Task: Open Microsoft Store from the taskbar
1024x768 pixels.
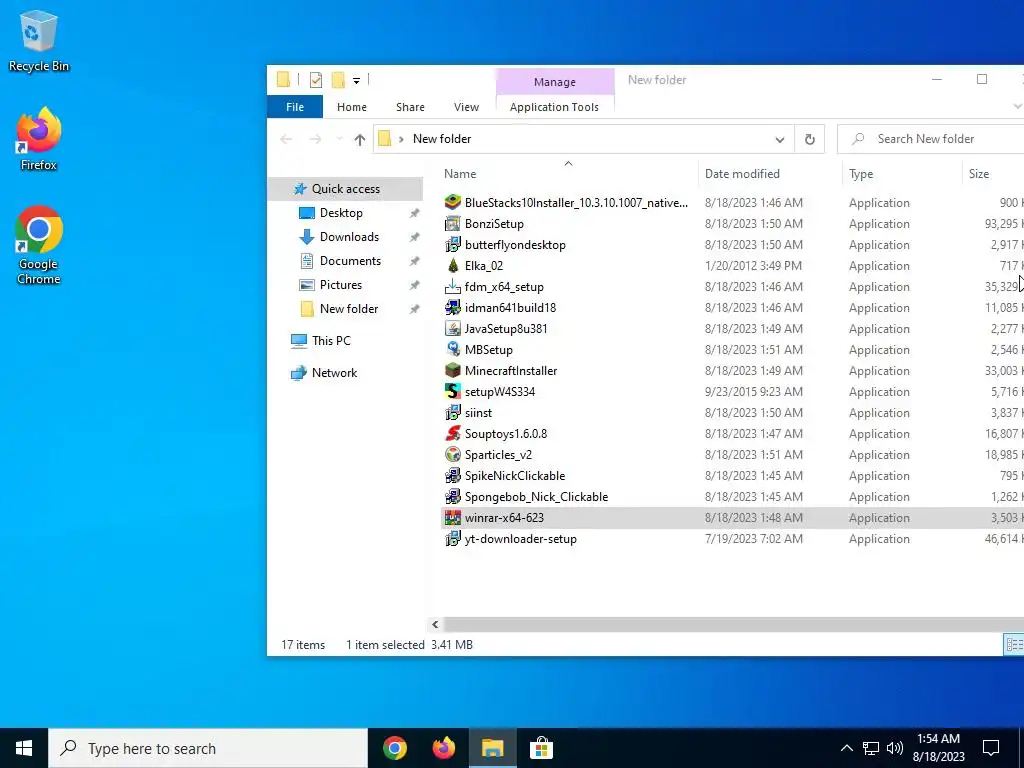Action: click(x=541, y=748)
